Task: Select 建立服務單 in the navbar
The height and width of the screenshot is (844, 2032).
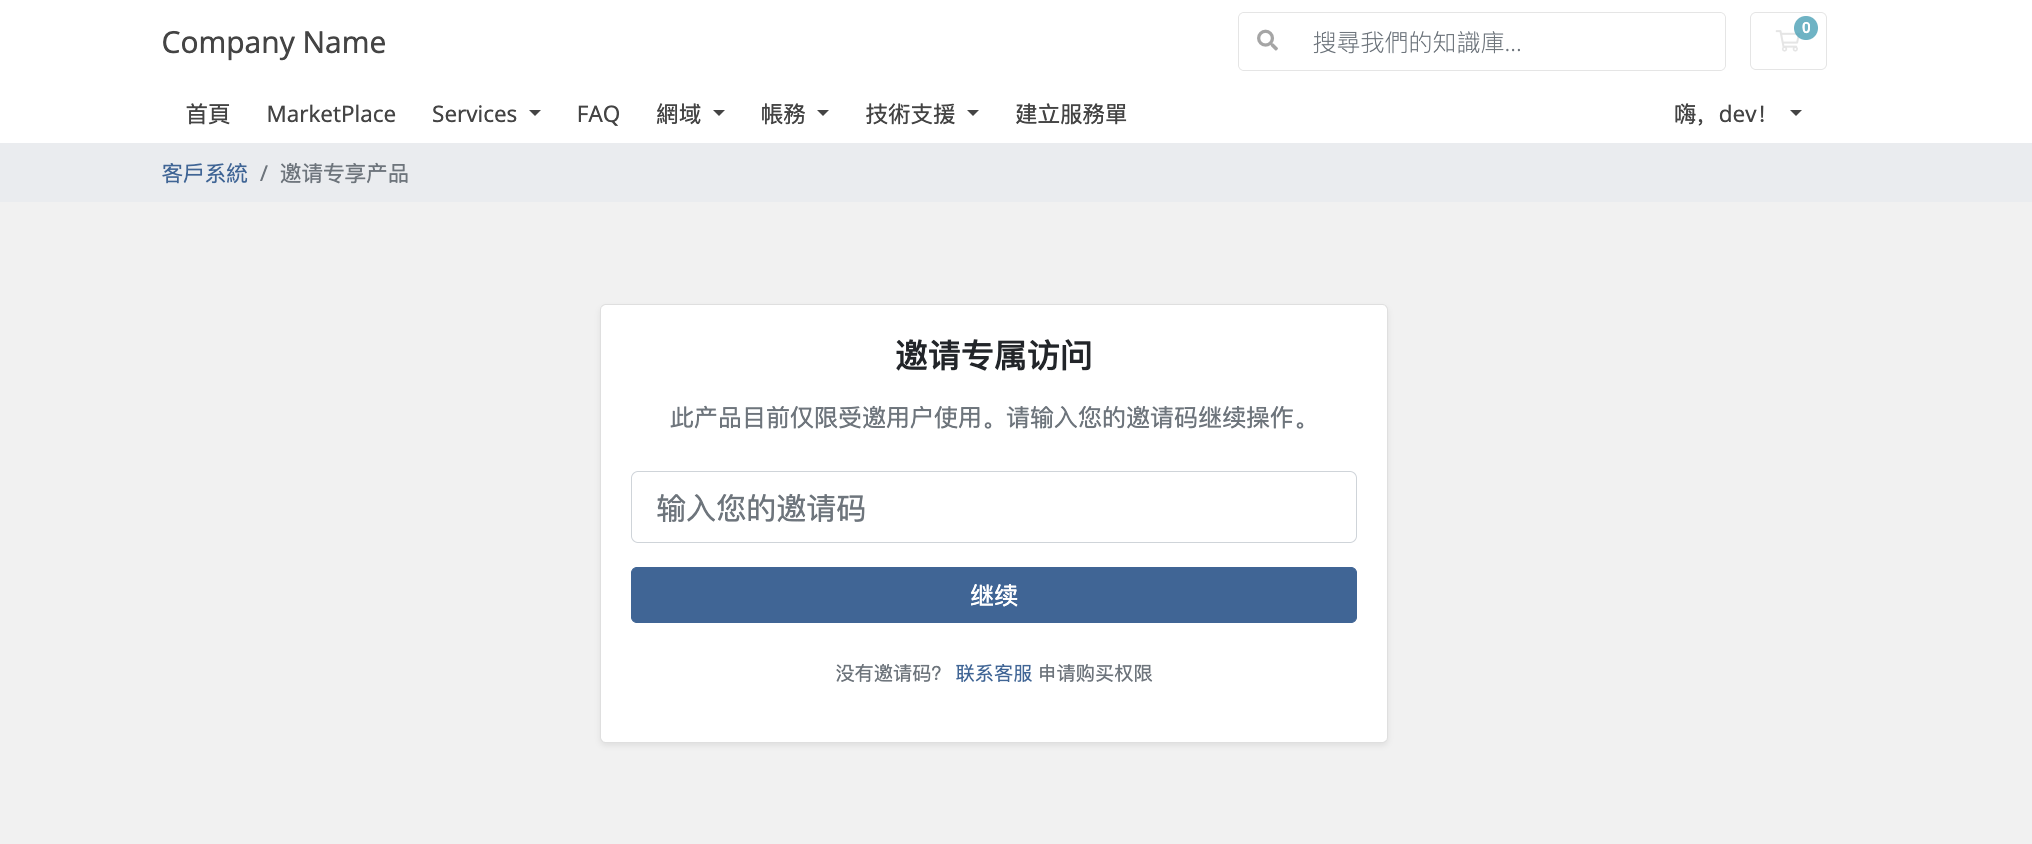Action: [1071, 114]
